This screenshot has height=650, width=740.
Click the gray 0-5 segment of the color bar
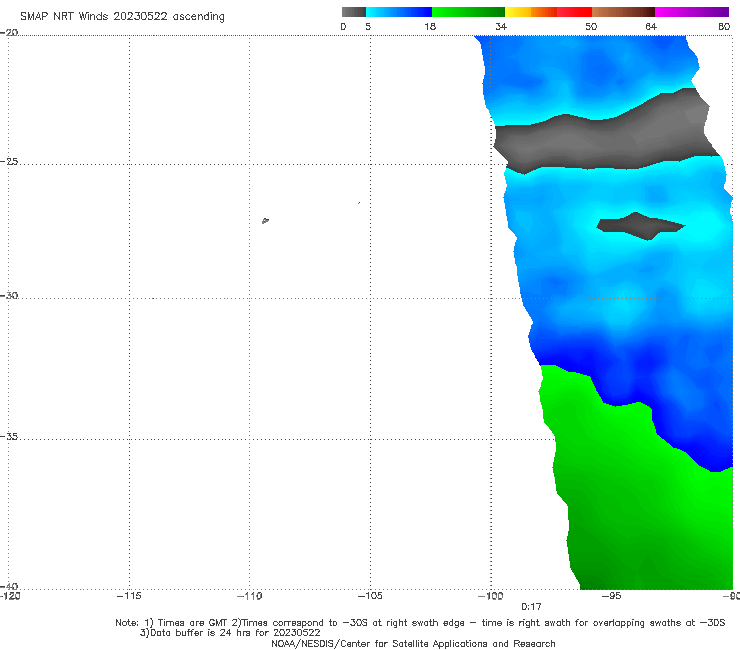click(353, 12)
